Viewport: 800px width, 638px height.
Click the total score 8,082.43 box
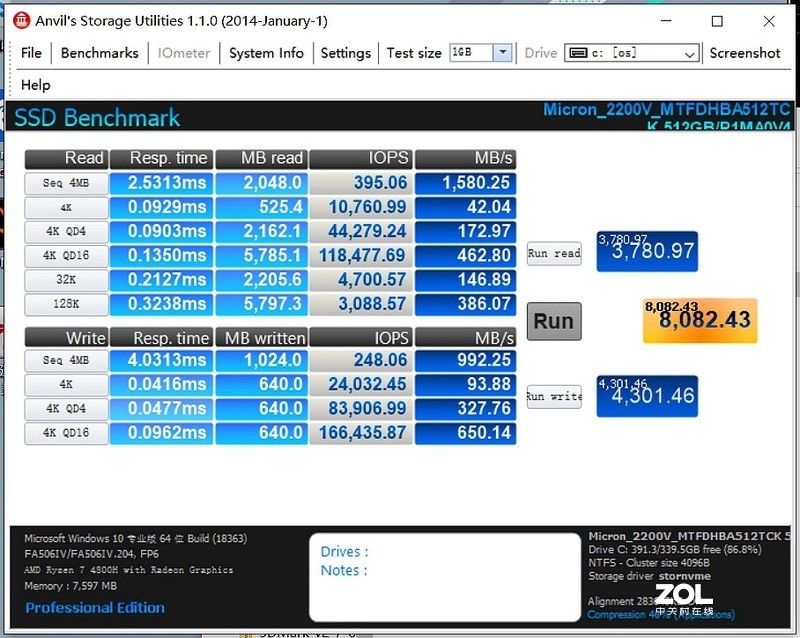pos(700,321)
